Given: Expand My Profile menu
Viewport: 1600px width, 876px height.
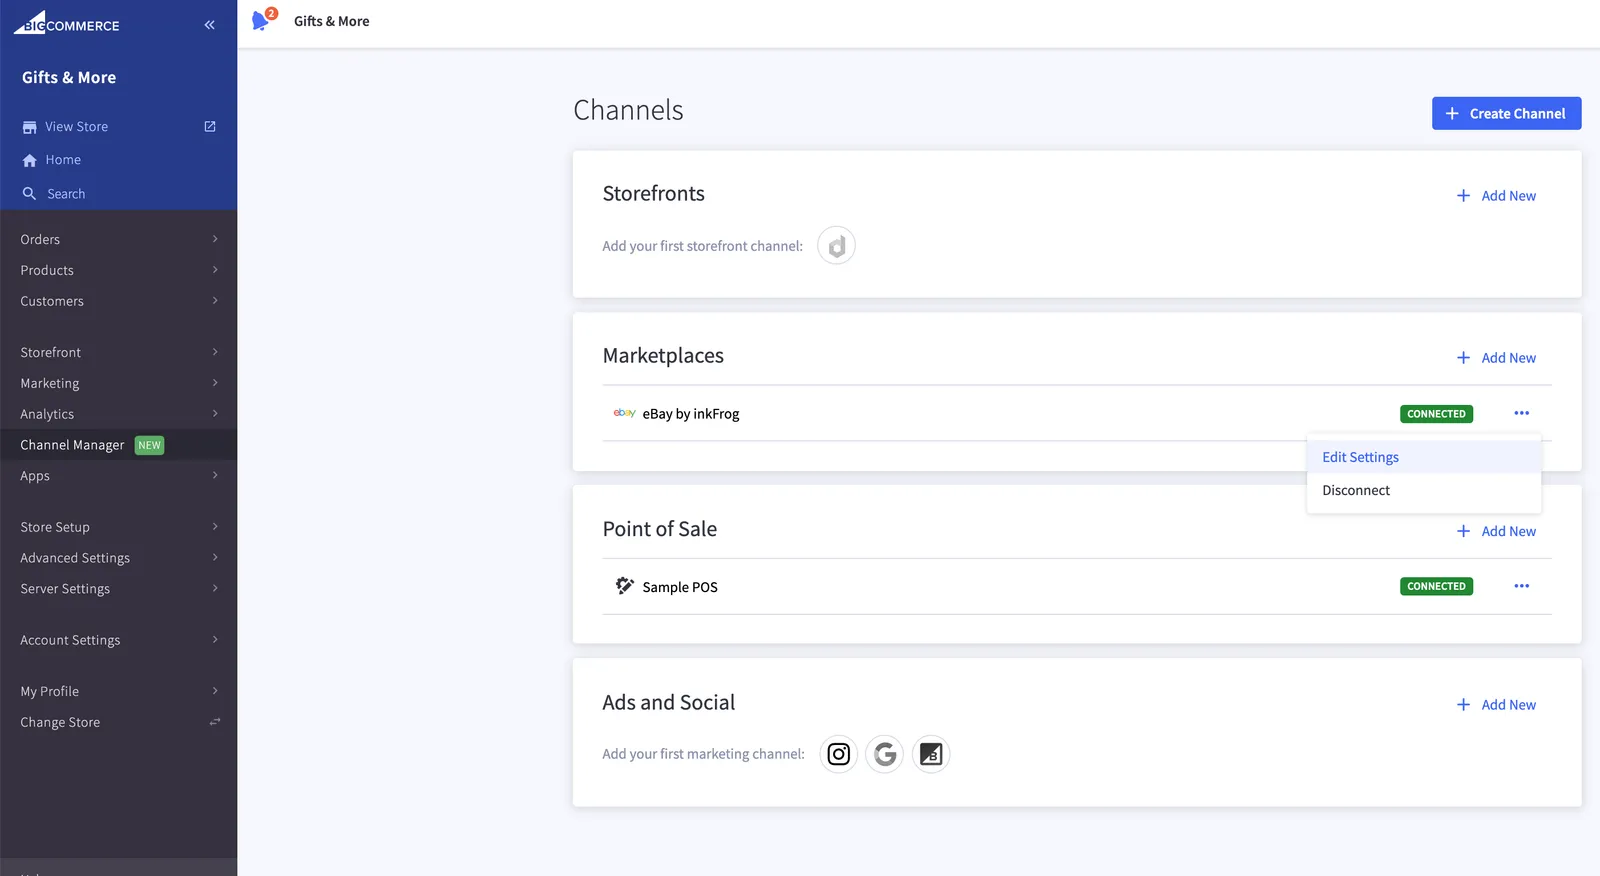Looking at the screenshot, I should [x=118, y=691].
